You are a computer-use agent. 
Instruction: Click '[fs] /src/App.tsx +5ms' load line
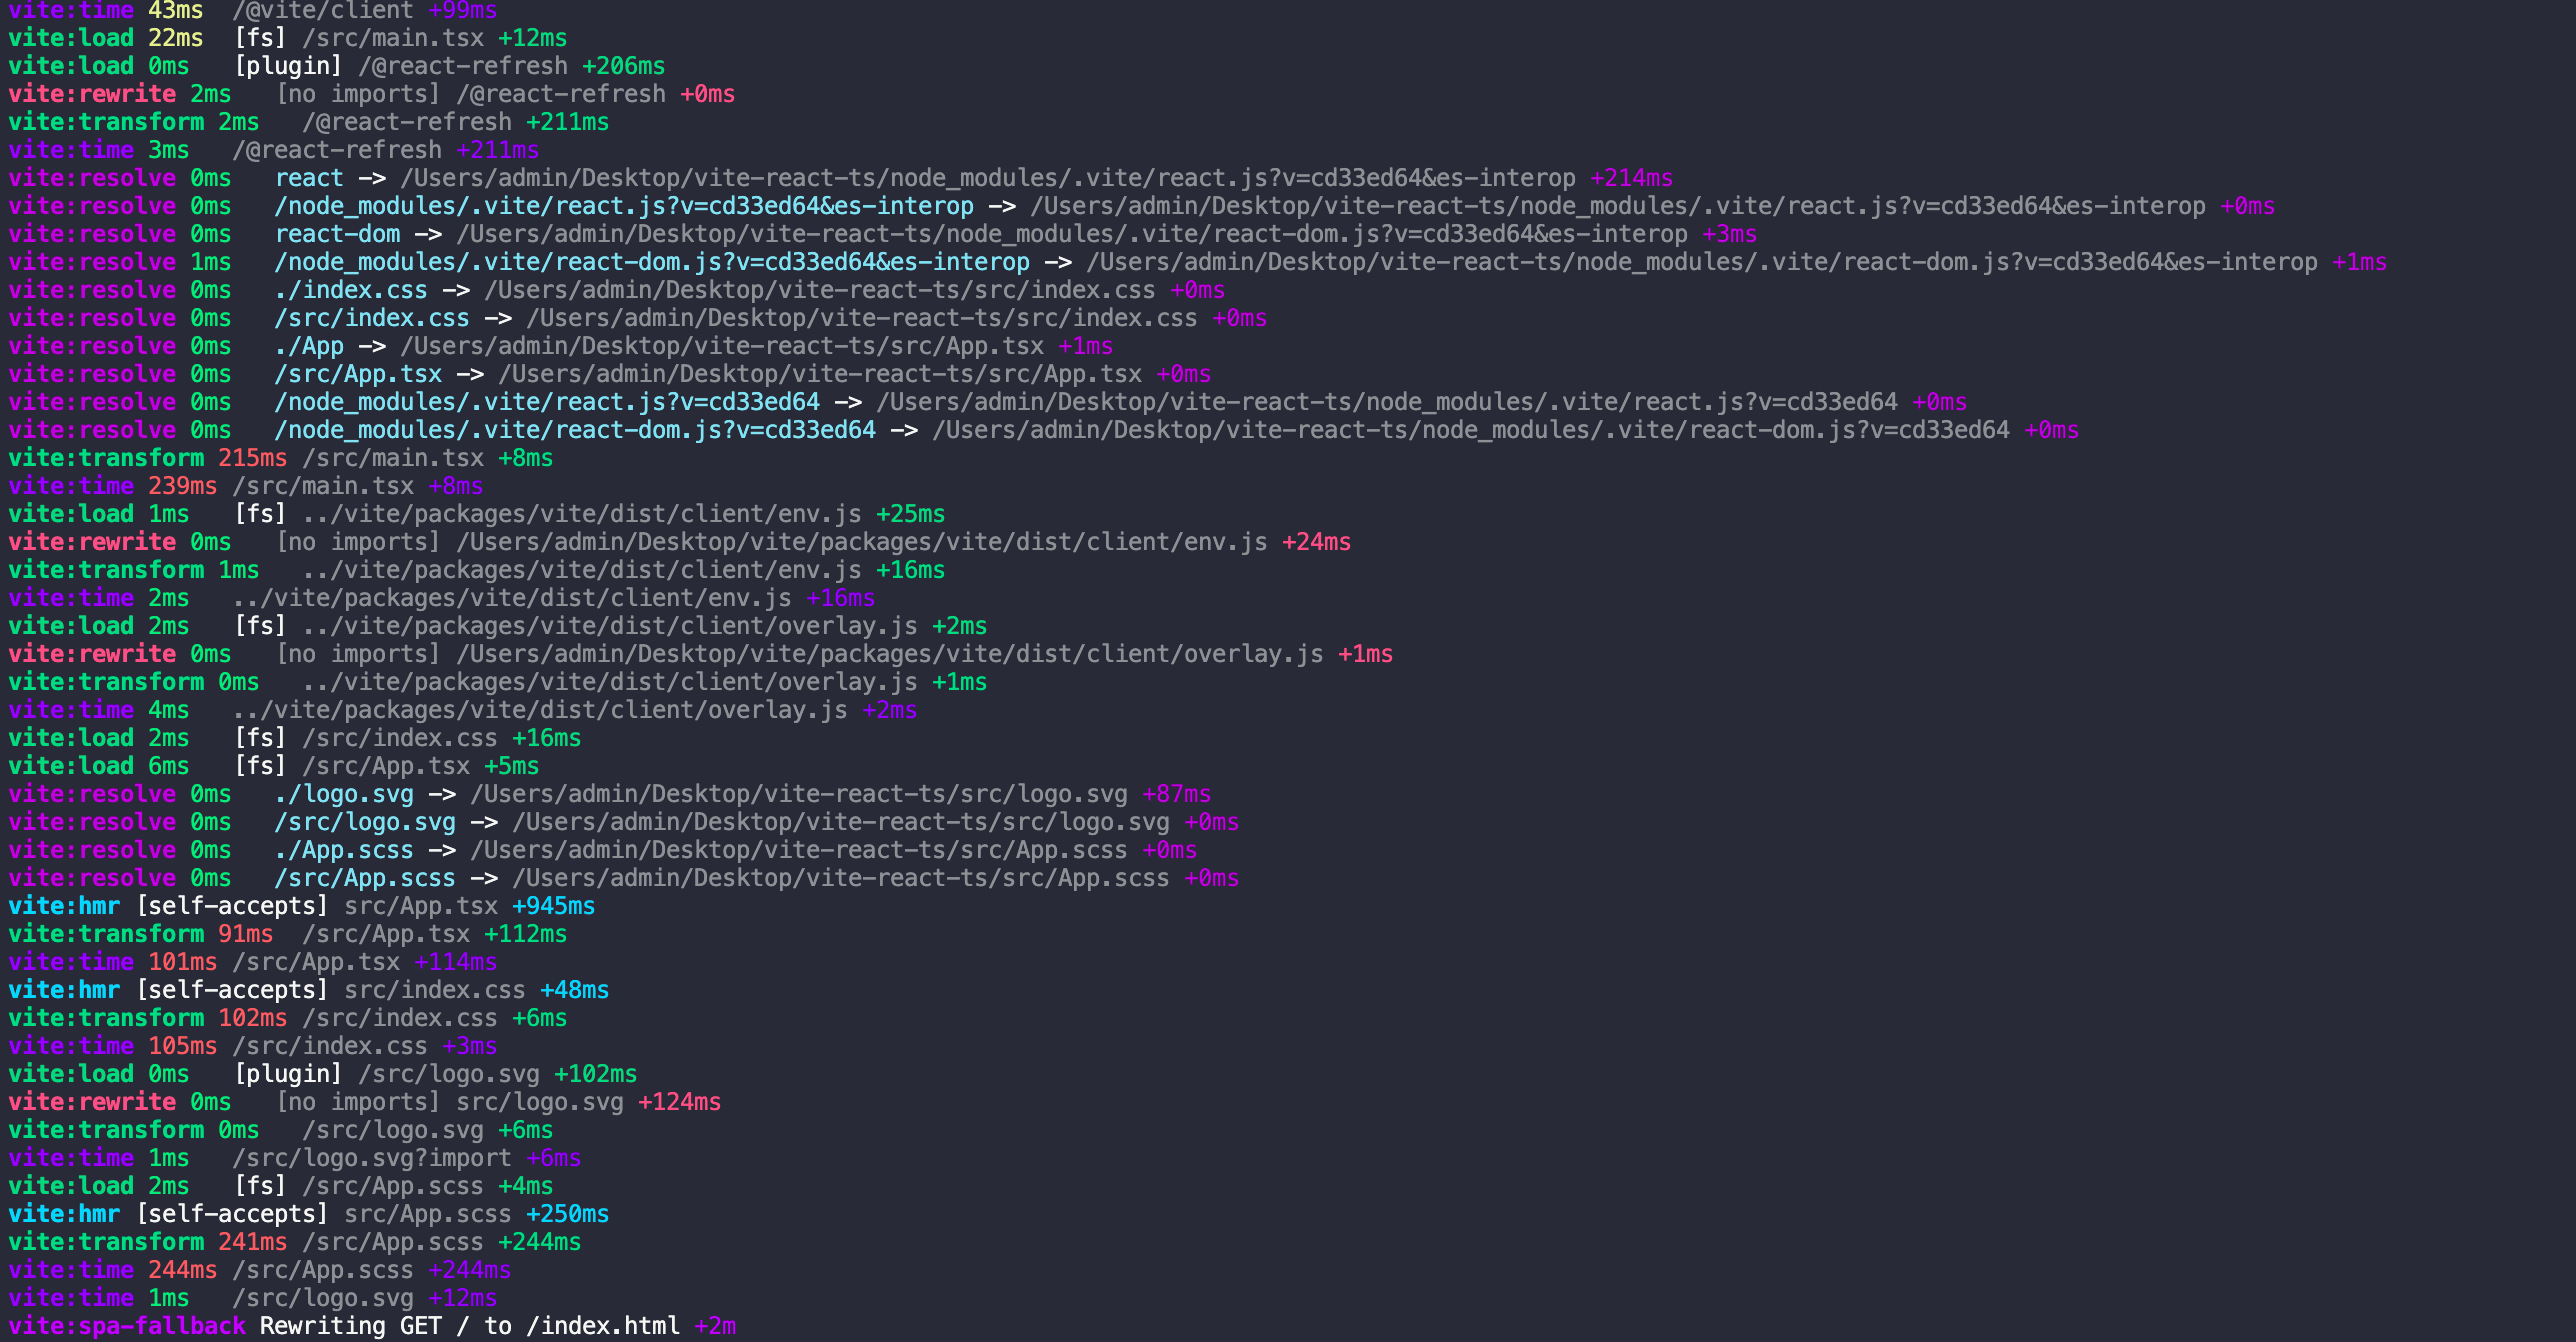click(x=386, y=766)
